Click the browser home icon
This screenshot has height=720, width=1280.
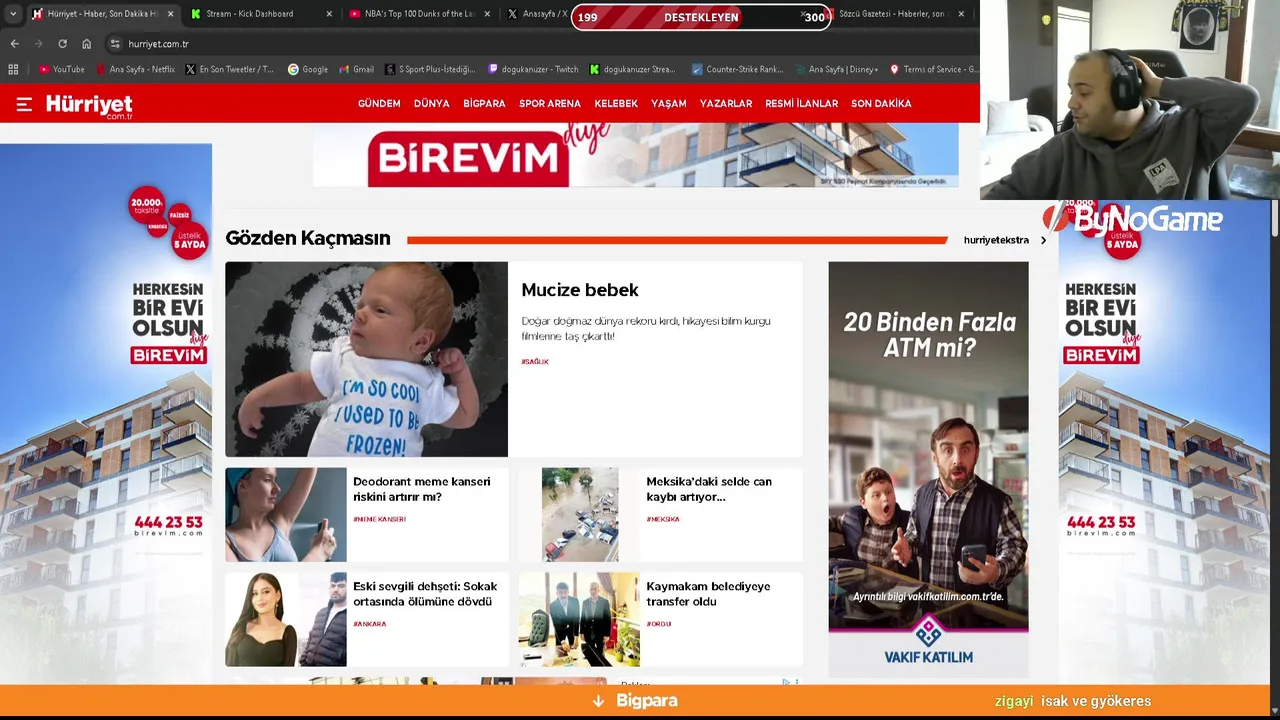(x=86, y=44)
